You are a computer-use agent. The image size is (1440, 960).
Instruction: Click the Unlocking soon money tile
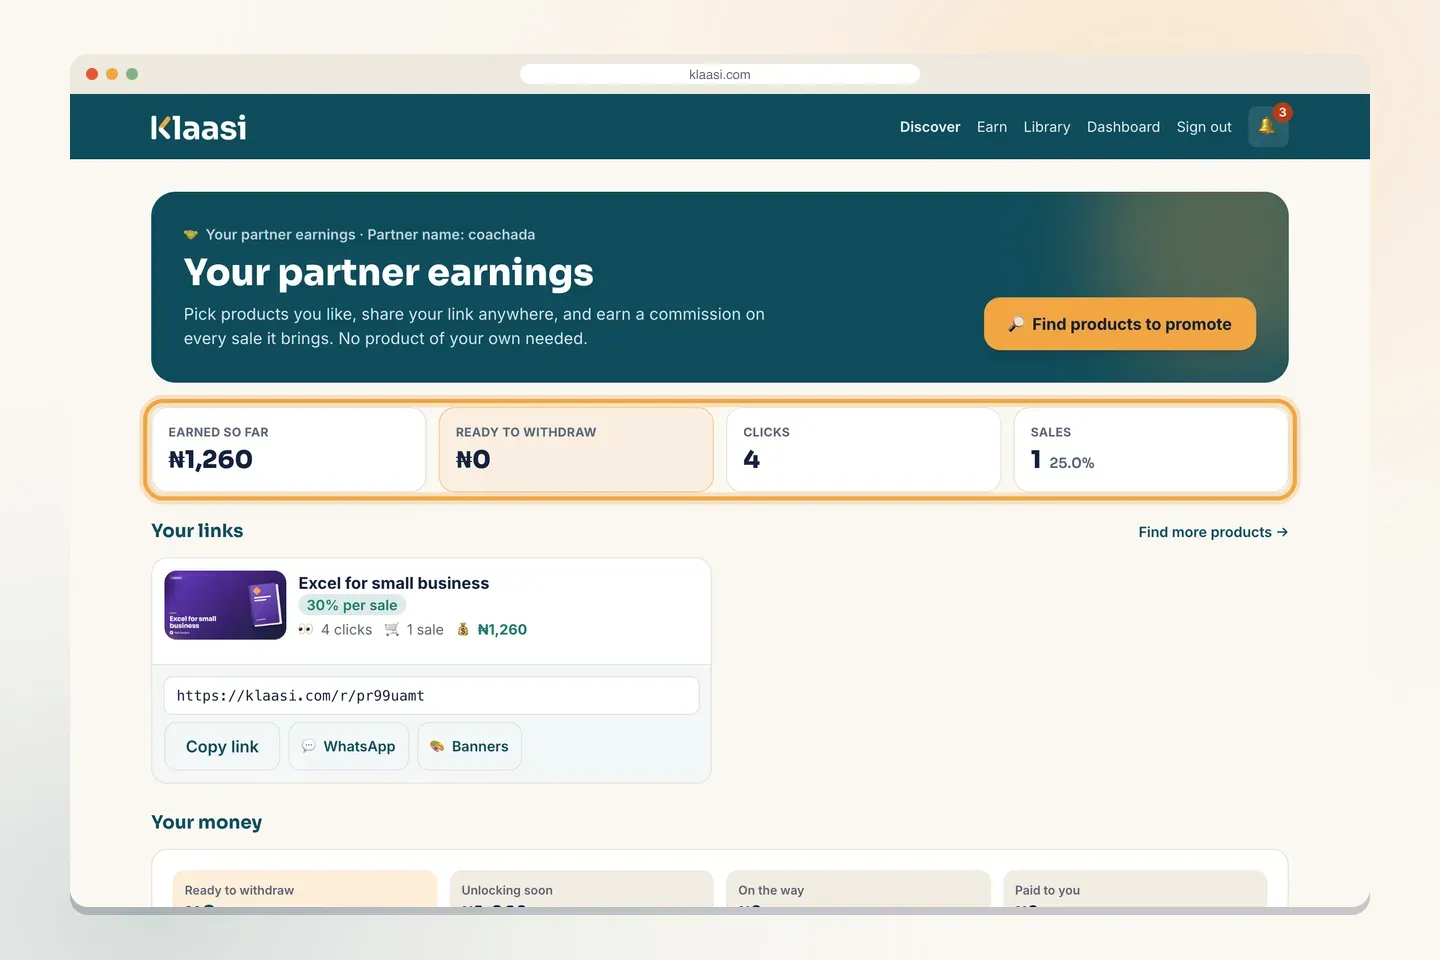tap(581, 889)
